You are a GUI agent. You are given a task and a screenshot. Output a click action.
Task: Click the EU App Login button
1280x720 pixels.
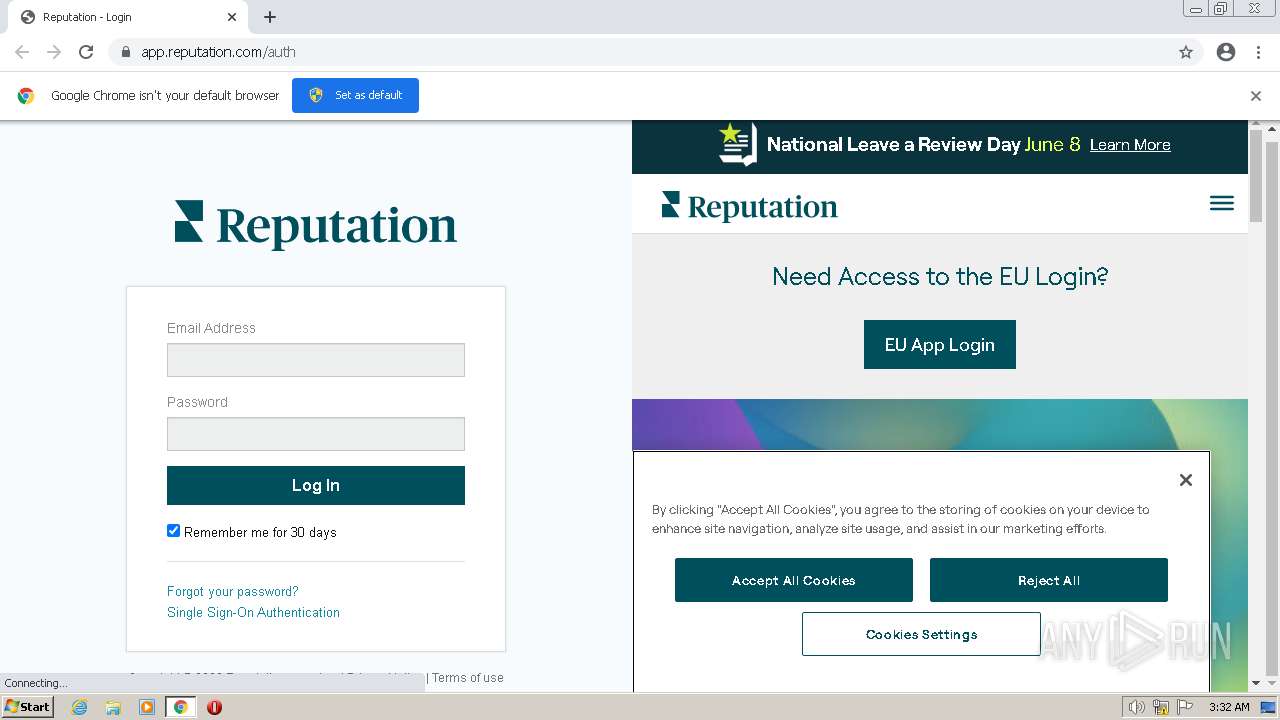940,345
